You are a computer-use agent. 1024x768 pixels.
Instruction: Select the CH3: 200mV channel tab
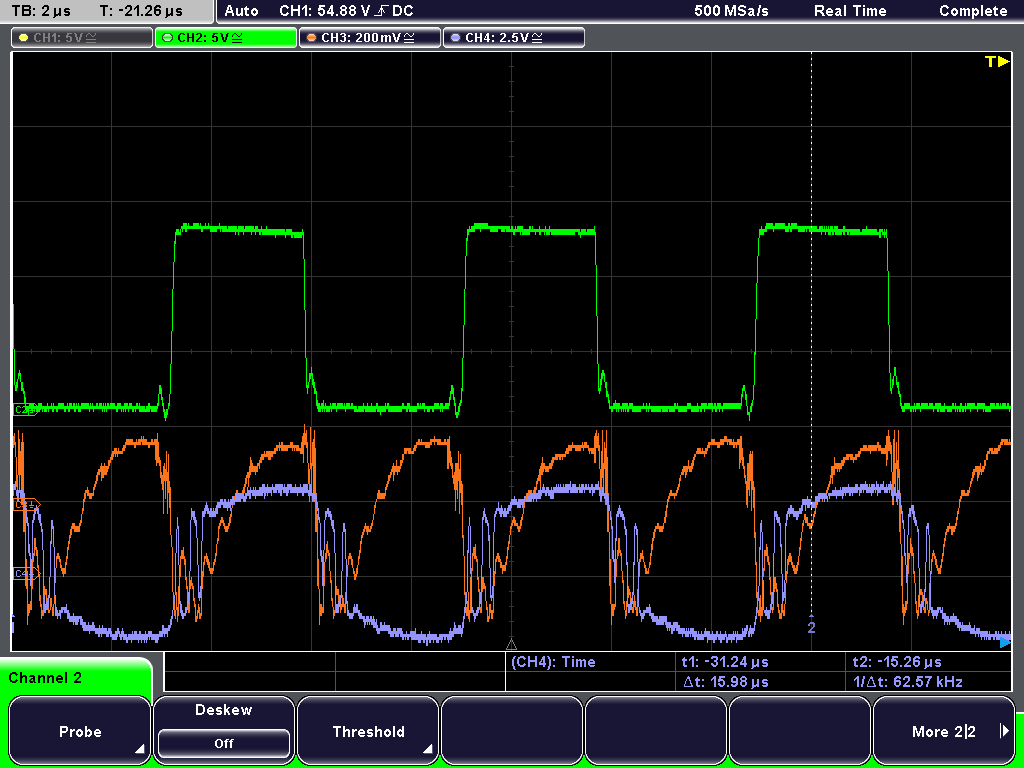370,38
